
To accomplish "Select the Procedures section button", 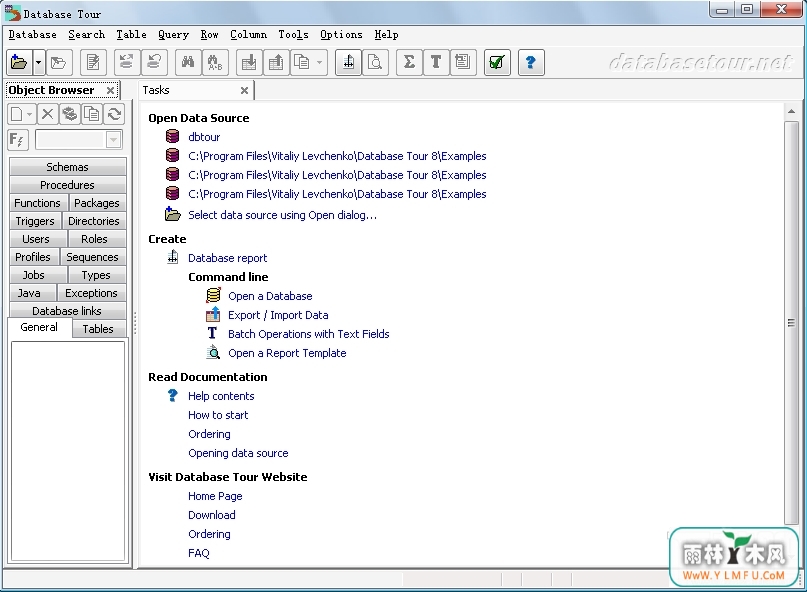I will 67,185.
